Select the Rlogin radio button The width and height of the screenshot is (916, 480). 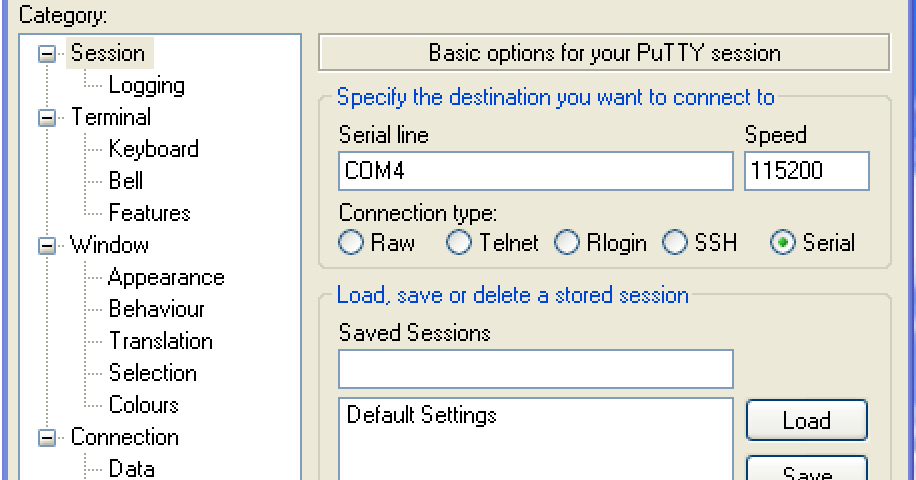coord(567,243)
